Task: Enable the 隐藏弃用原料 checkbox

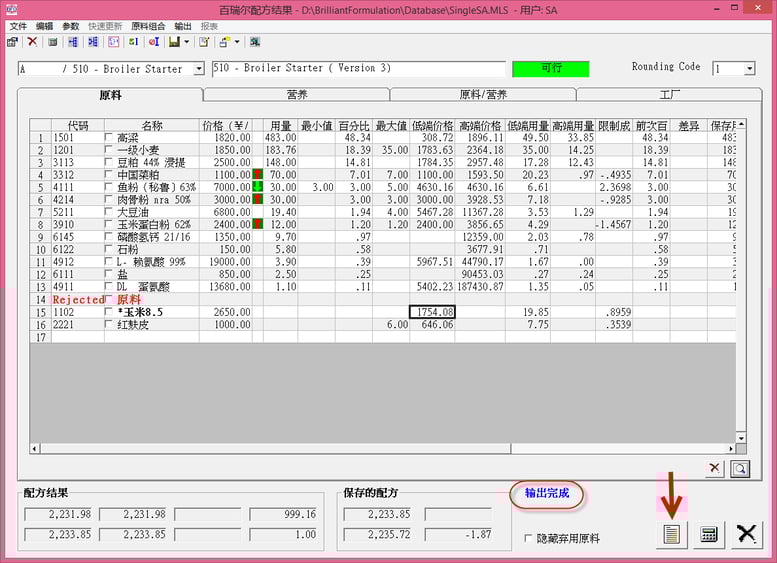Action: (528, 538)
